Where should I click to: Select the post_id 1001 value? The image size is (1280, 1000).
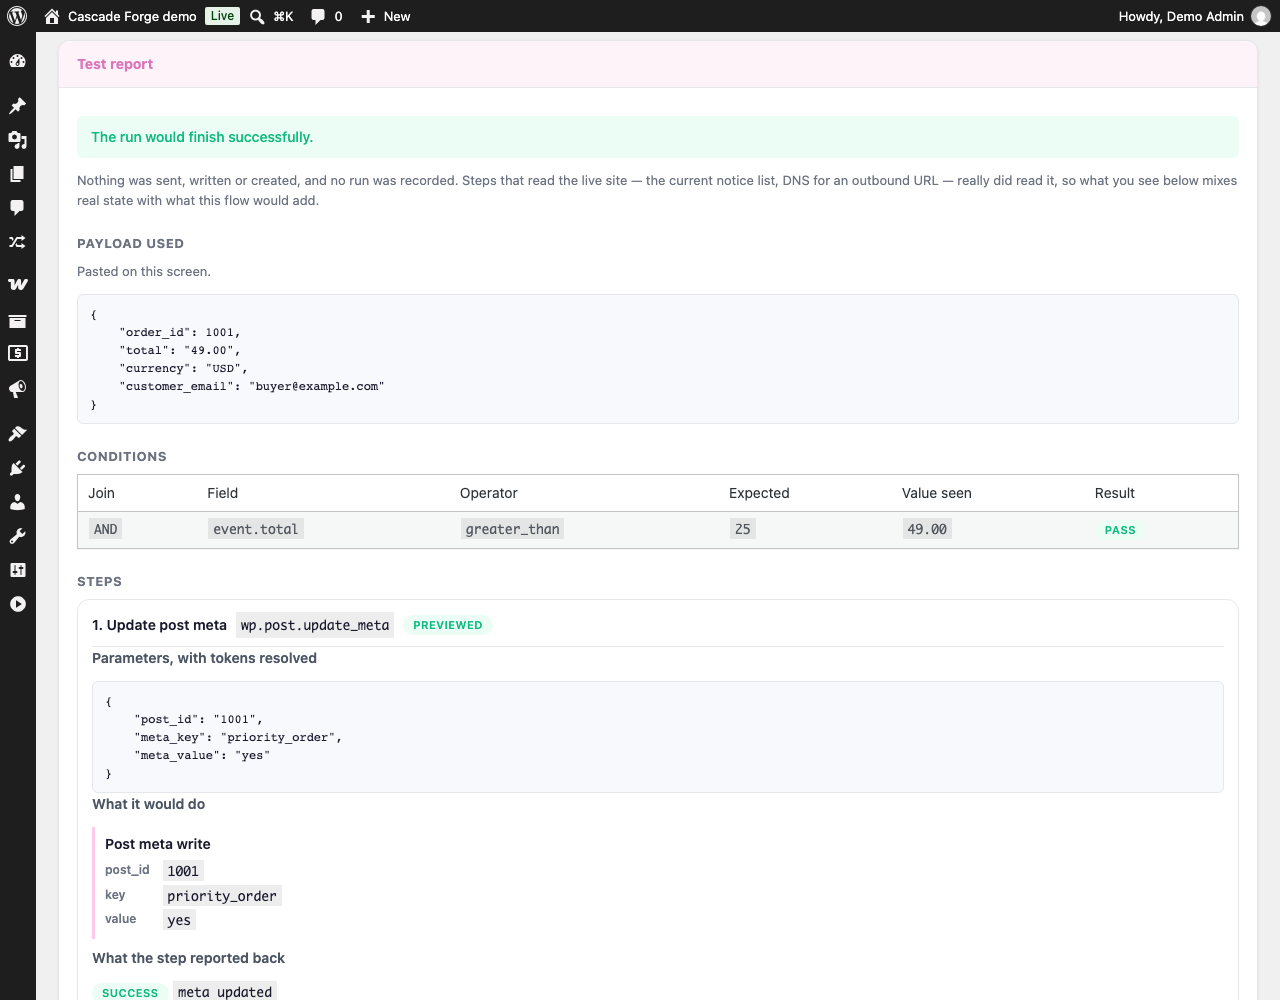183,871
